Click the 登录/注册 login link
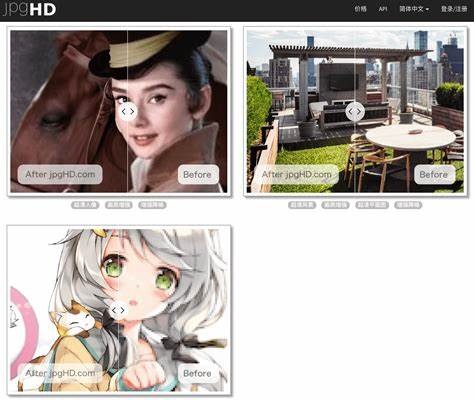Viewport: 474px width, 400px height. click(454, 9)
